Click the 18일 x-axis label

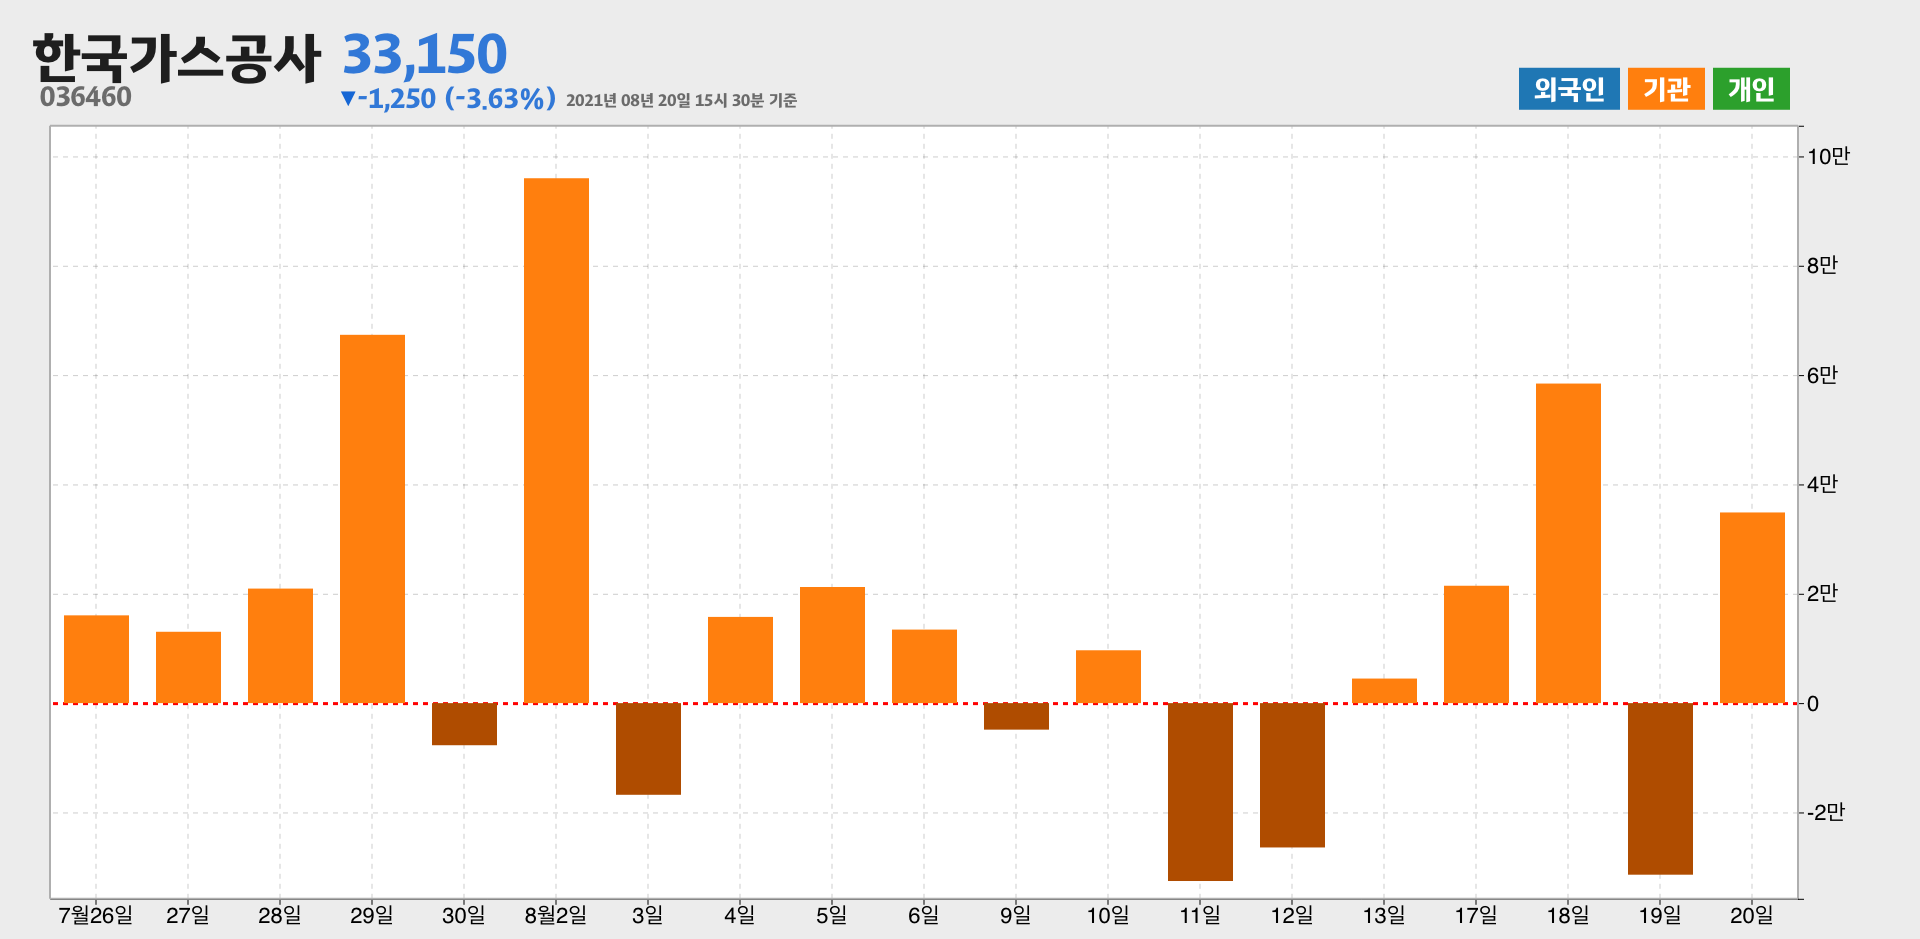pos(1568,915)
